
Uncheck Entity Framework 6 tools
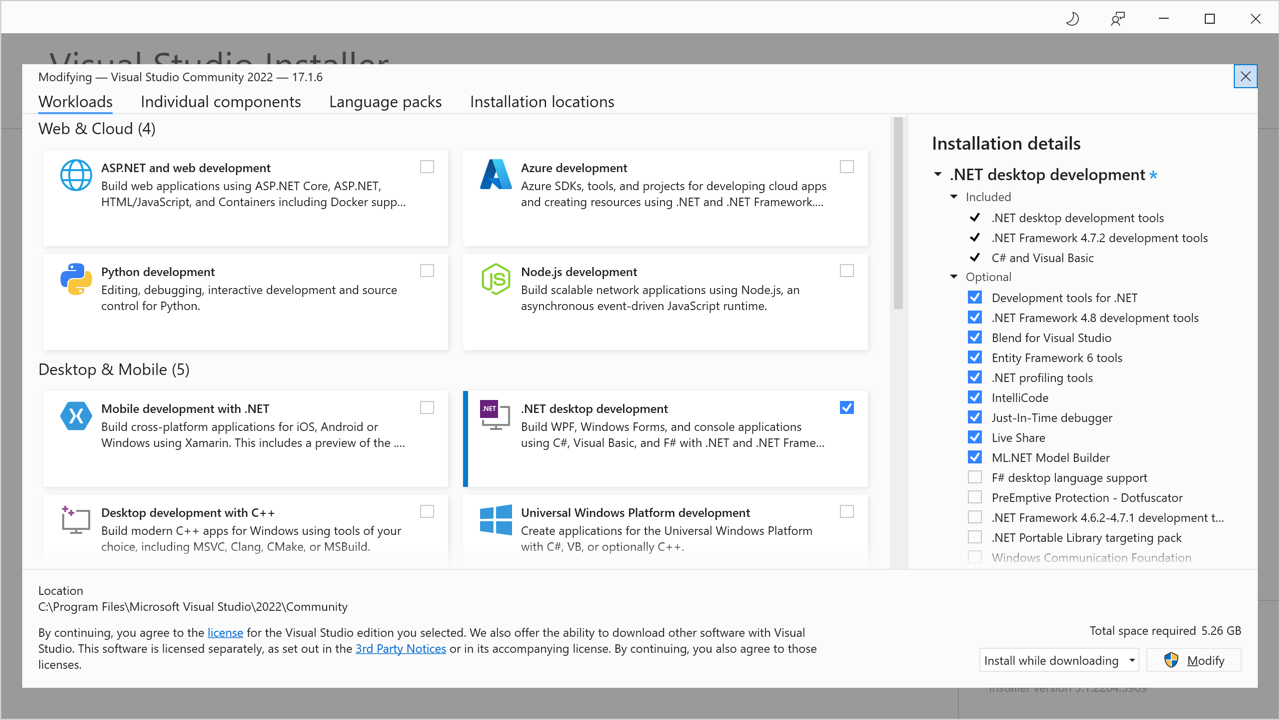tap(975, 357)
